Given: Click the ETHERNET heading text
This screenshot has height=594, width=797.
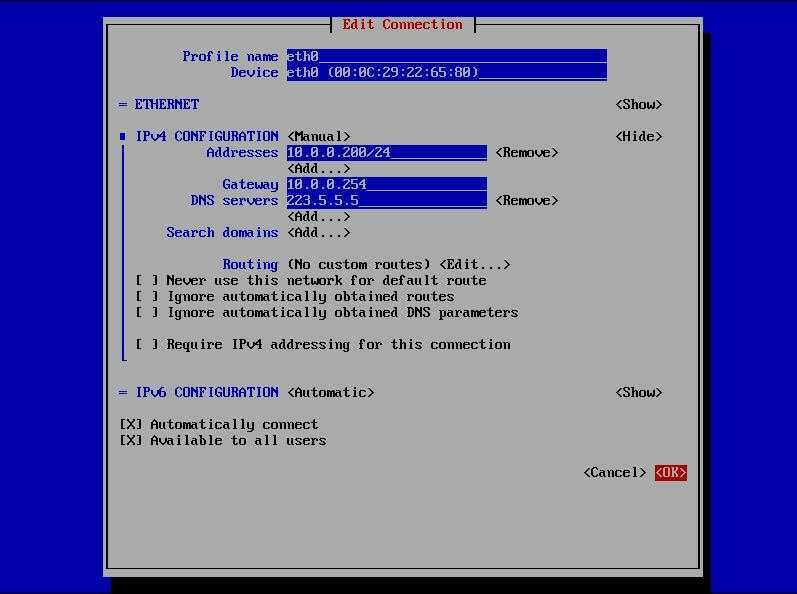Looking at the screenshot, I should tap(167, 104).
